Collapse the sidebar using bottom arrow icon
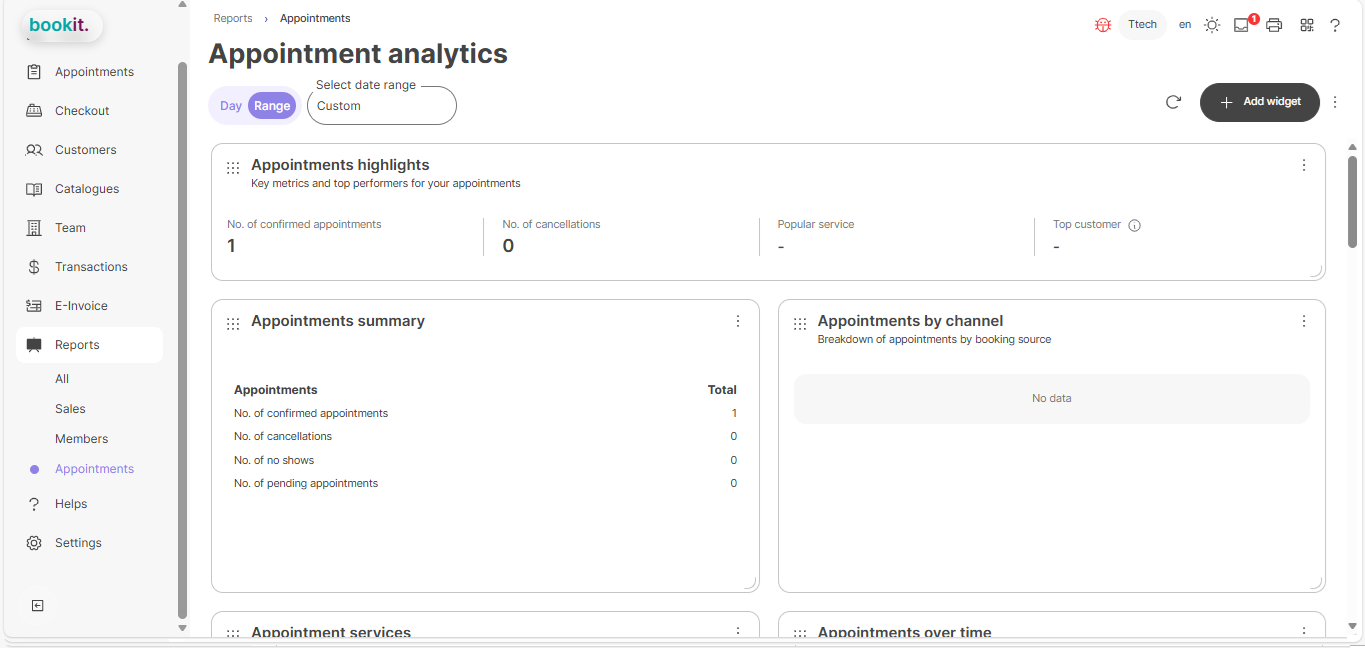The width and height of the screenshot is (1365, 648). (x=37, y=605)
